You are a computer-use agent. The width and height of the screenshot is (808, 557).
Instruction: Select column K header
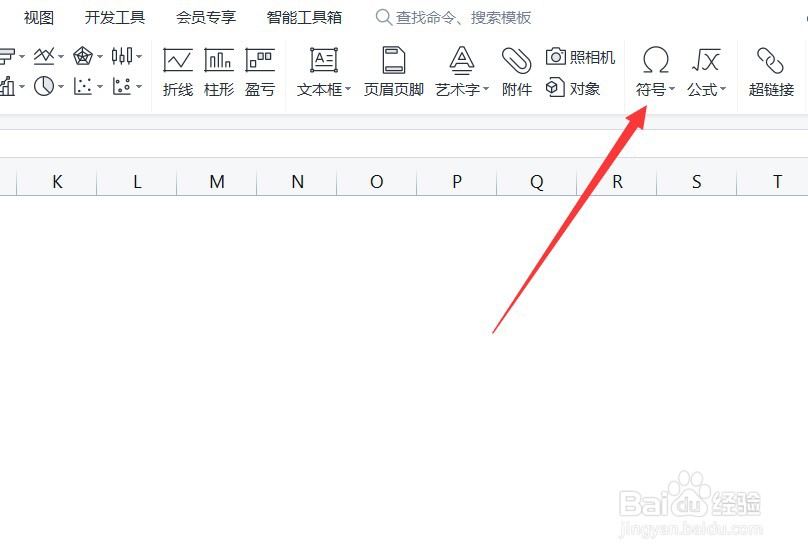click(x=57, y=181)
